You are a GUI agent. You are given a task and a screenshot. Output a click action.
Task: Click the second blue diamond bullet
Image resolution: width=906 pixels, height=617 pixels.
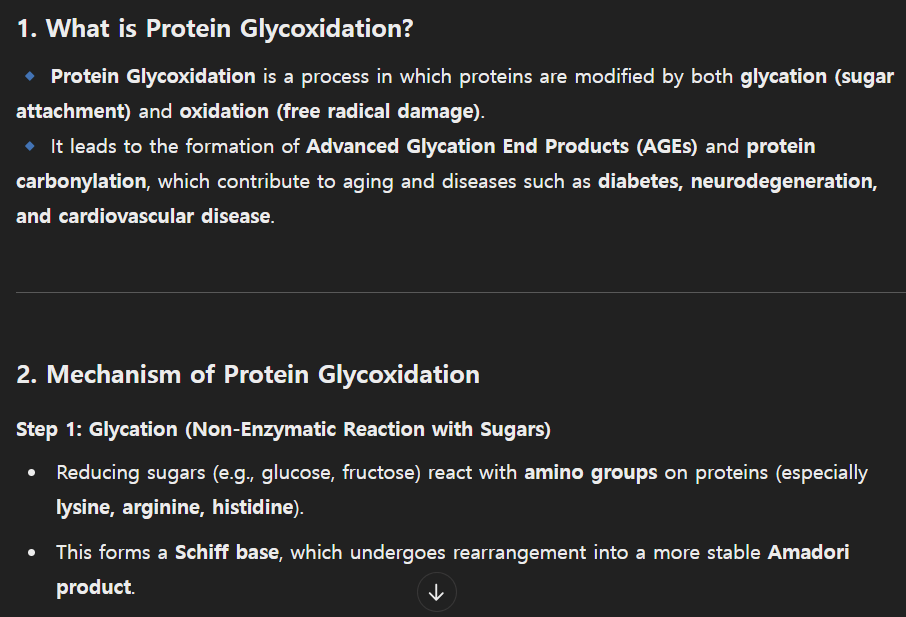[29, 146]
